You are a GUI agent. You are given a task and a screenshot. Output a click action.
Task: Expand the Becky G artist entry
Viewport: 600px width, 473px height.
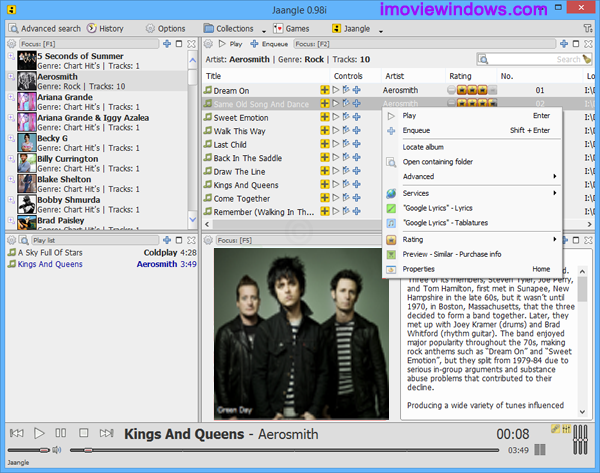coord(11,138)
